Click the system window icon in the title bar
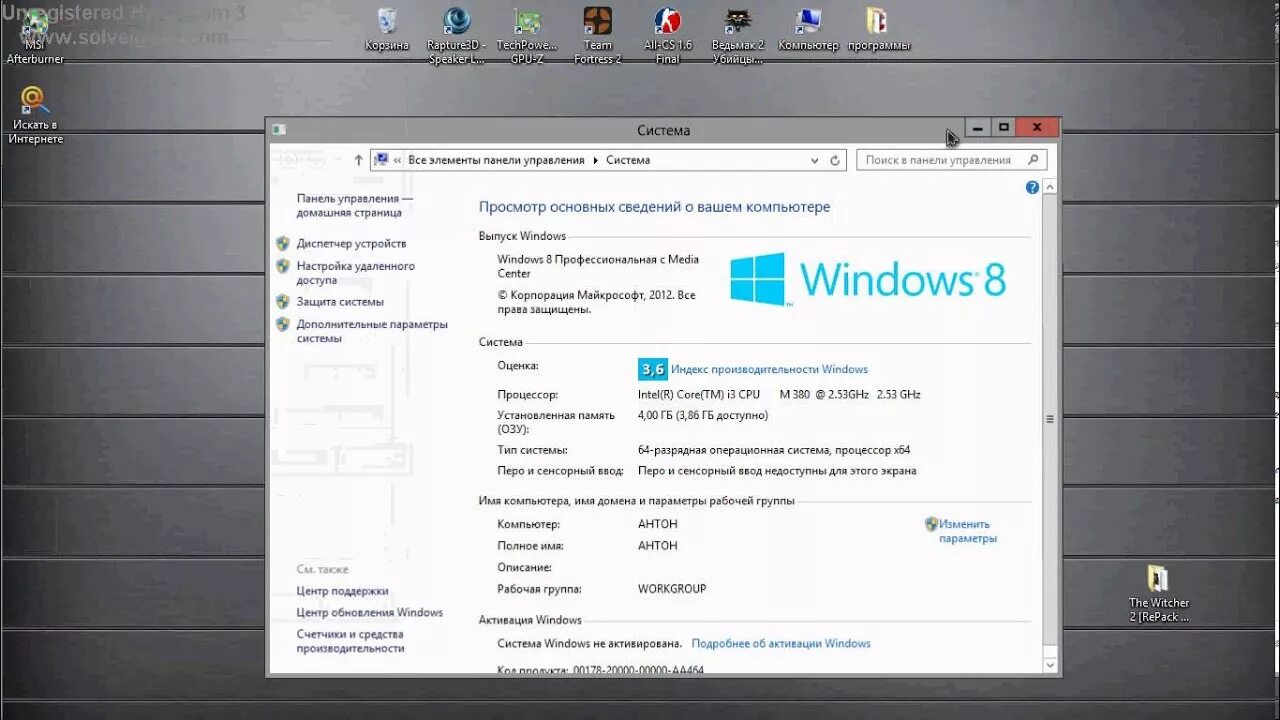Image resolution: width=1280 pixels, height=720 pixels. 280,129
